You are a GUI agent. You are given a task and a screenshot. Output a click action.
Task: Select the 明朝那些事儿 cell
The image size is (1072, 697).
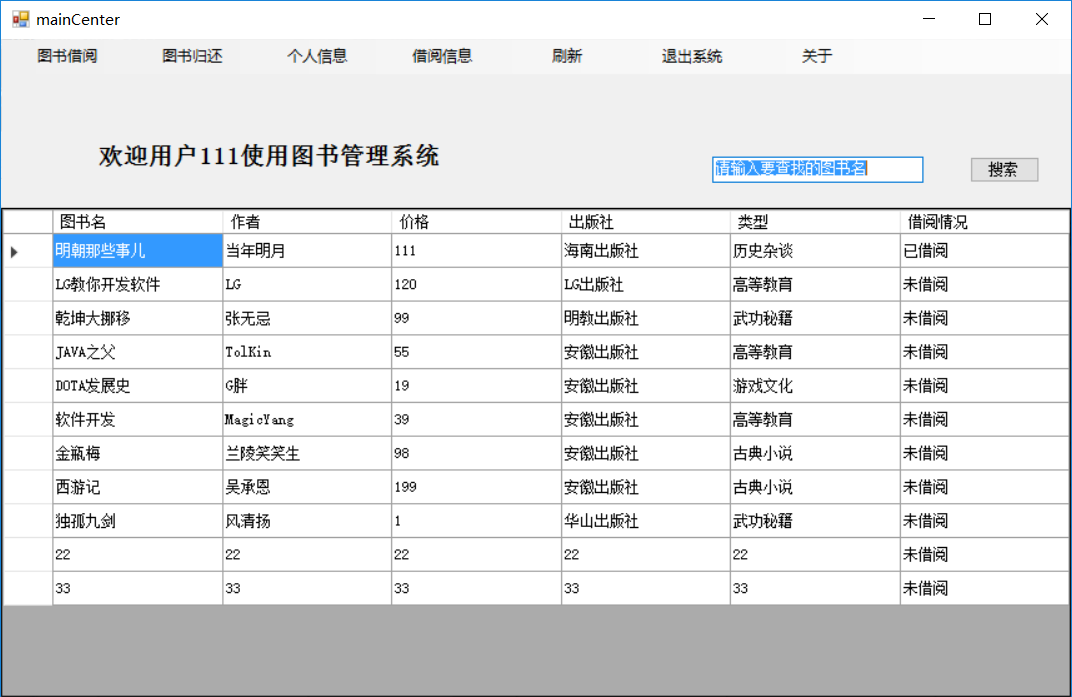pos(137,251)
